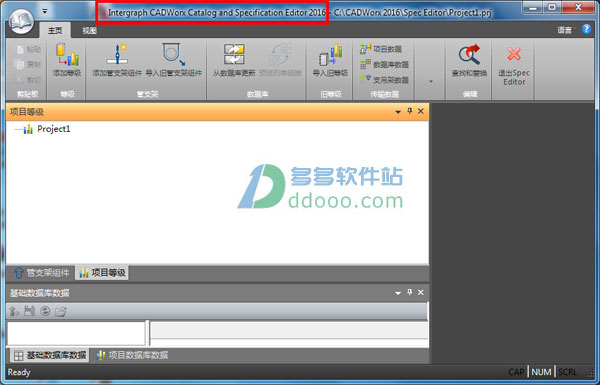600x385 pixels.
Task: Click the bar-chart icon beside Project1
Action: (28, 129)
